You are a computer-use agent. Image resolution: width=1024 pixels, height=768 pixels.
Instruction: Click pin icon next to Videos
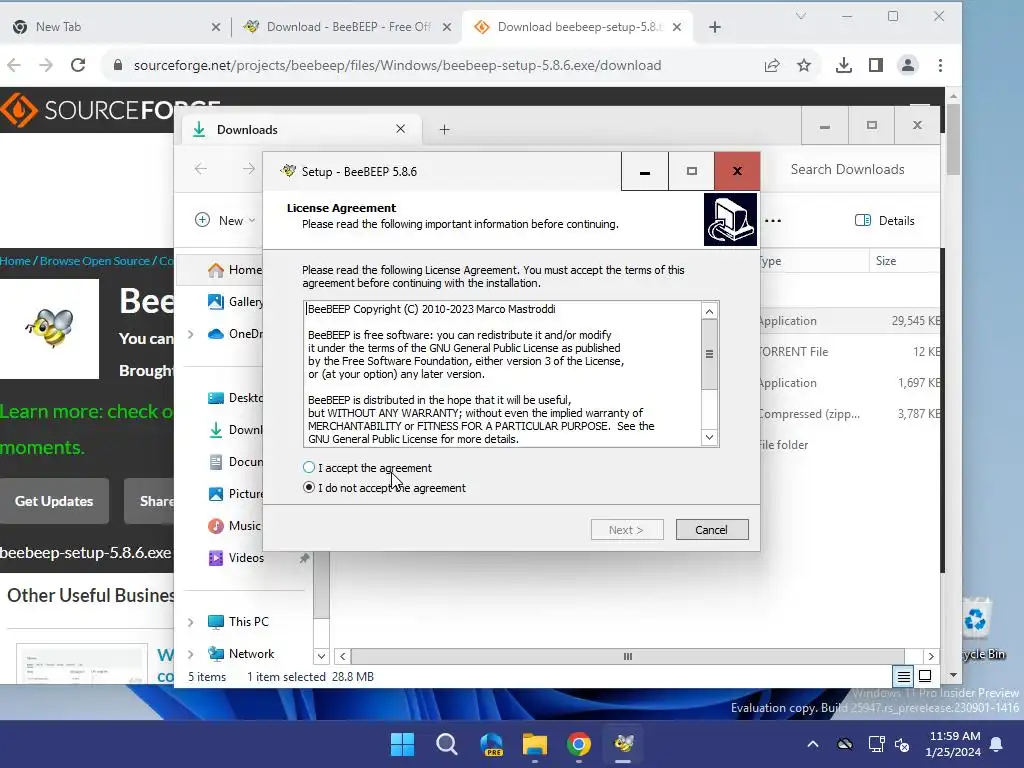pyautogui.click(x=304, y=558)
